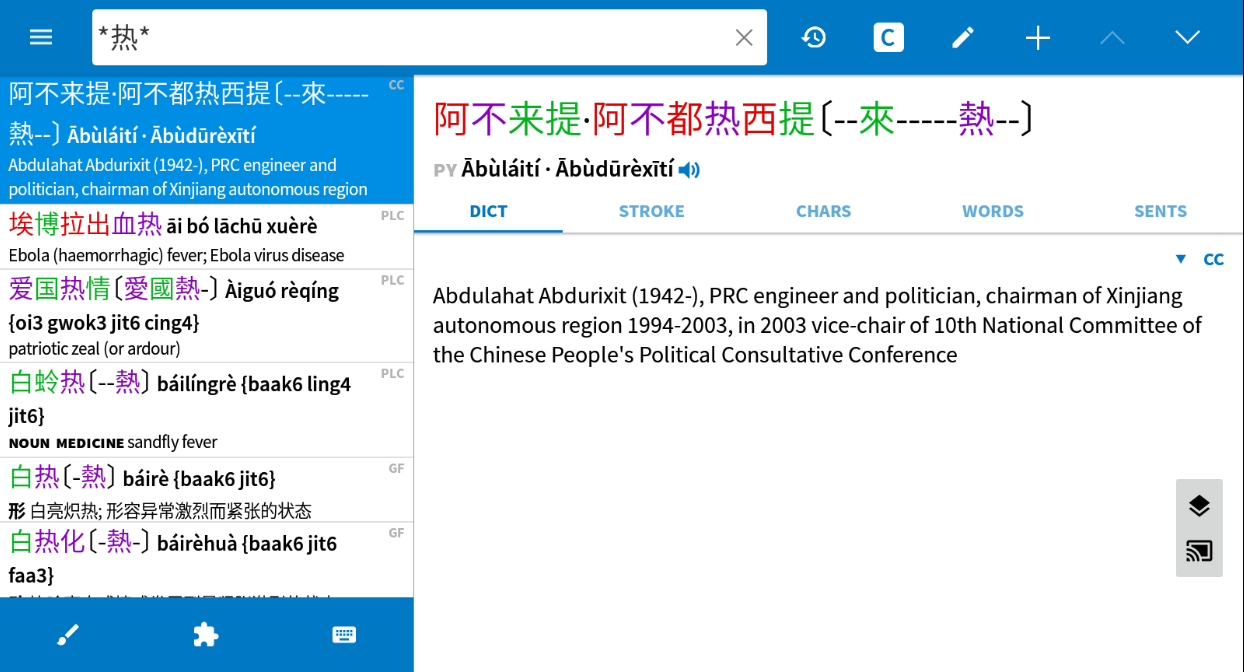Image resolution: width=1244 pixels, height=672 pixels.
Task: Click the cast screen icon
Action: tap(1199, 551)
